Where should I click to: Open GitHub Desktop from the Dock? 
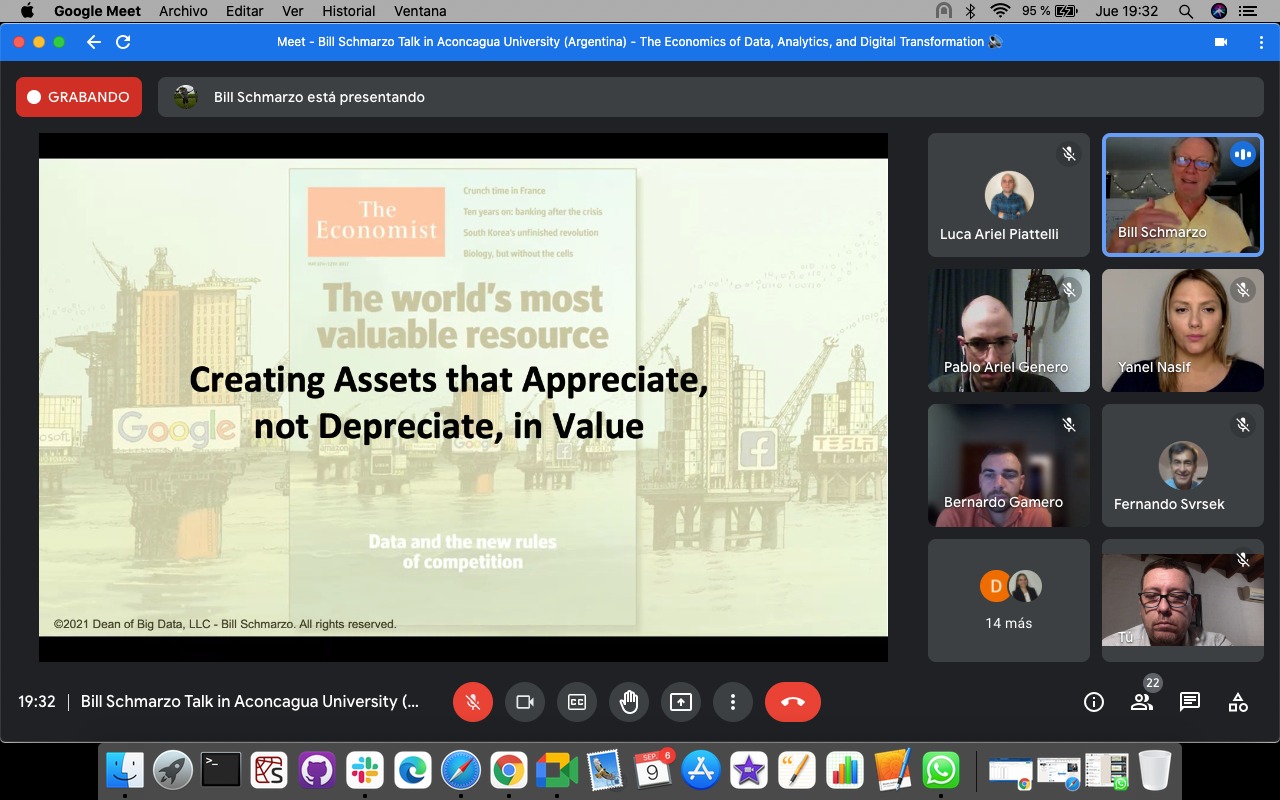tap(317, 770)
